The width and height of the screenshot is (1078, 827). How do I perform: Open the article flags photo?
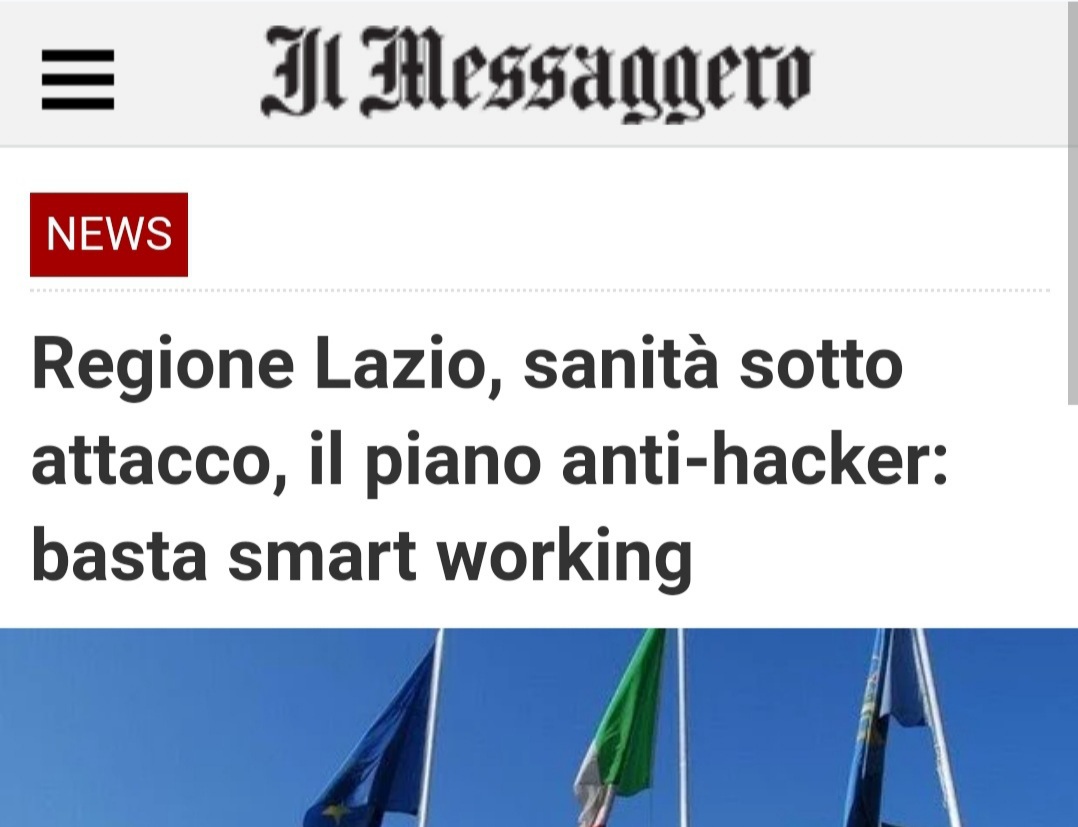tap(539, 727)
